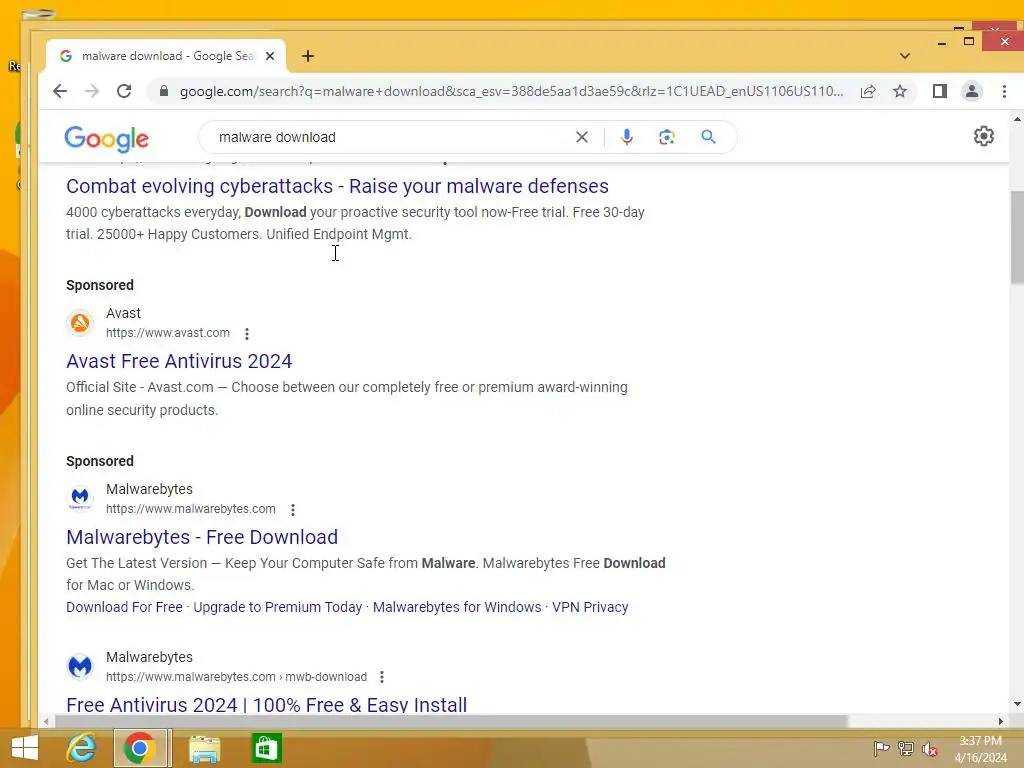This screenshot has width=1024, height=768.
Task: Open Download For Free sitelink
Action: pos(124,607)
